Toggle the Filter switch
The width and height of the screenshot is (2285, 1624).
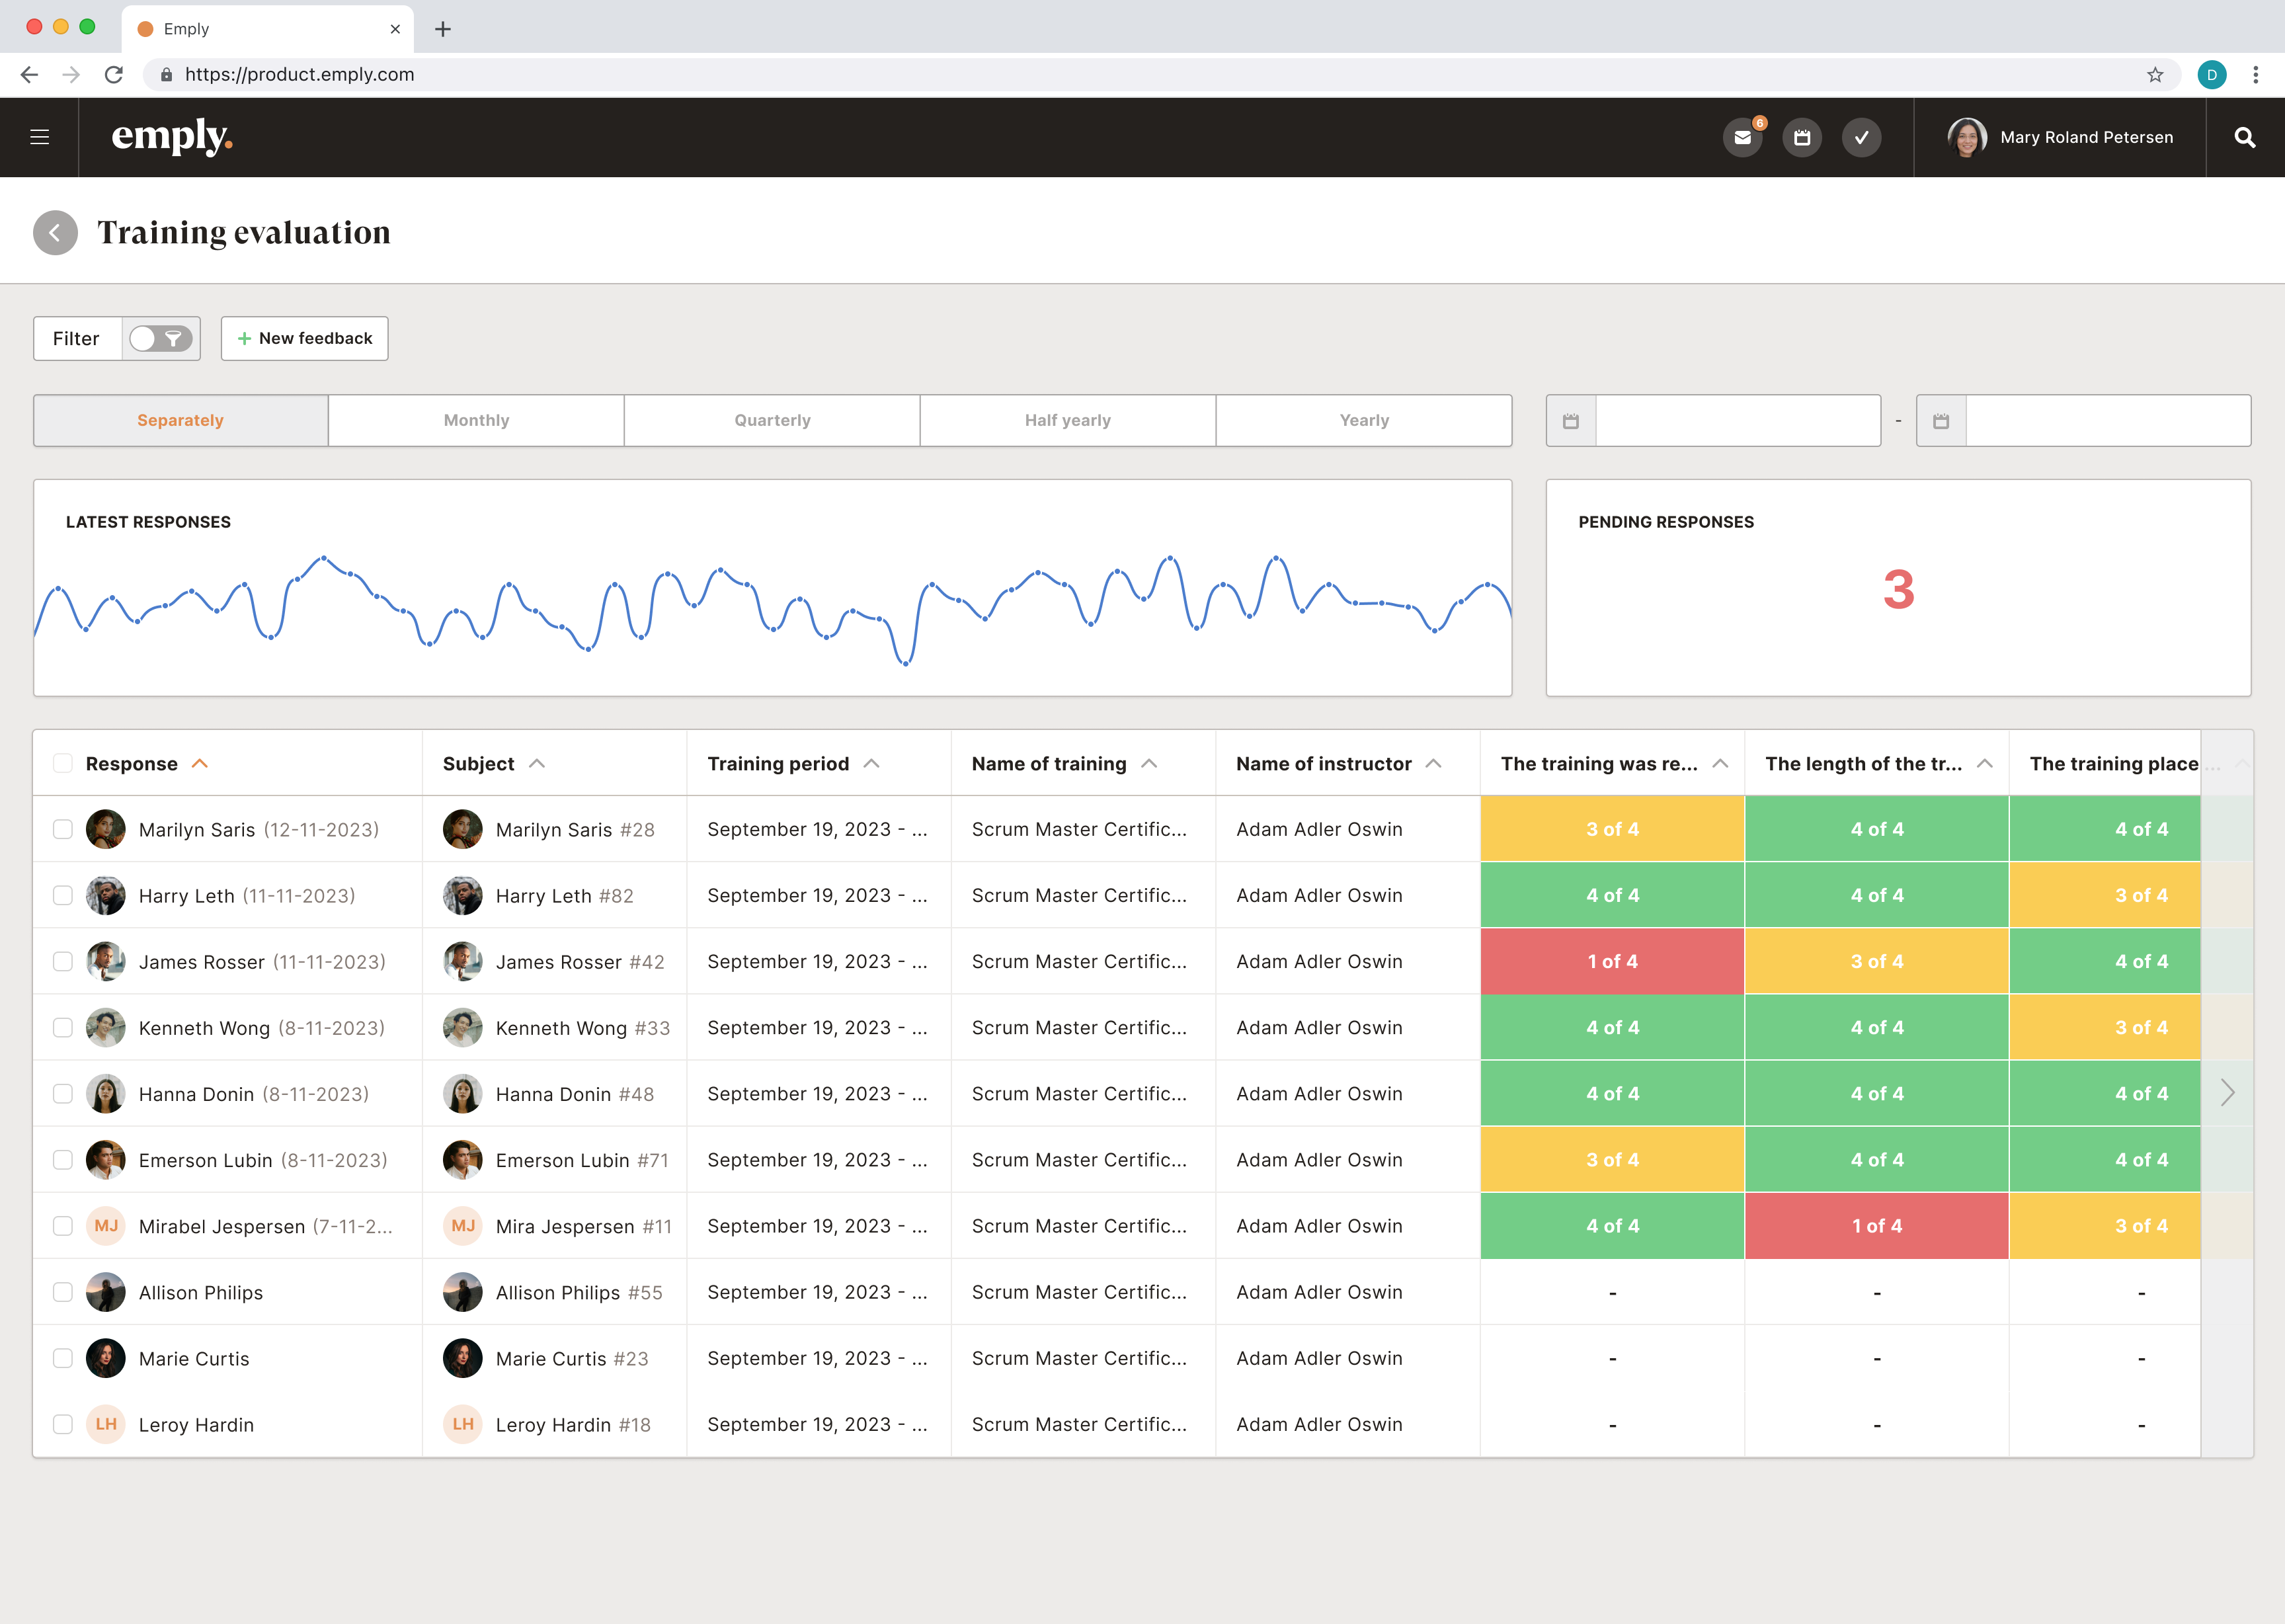(160, 339)
